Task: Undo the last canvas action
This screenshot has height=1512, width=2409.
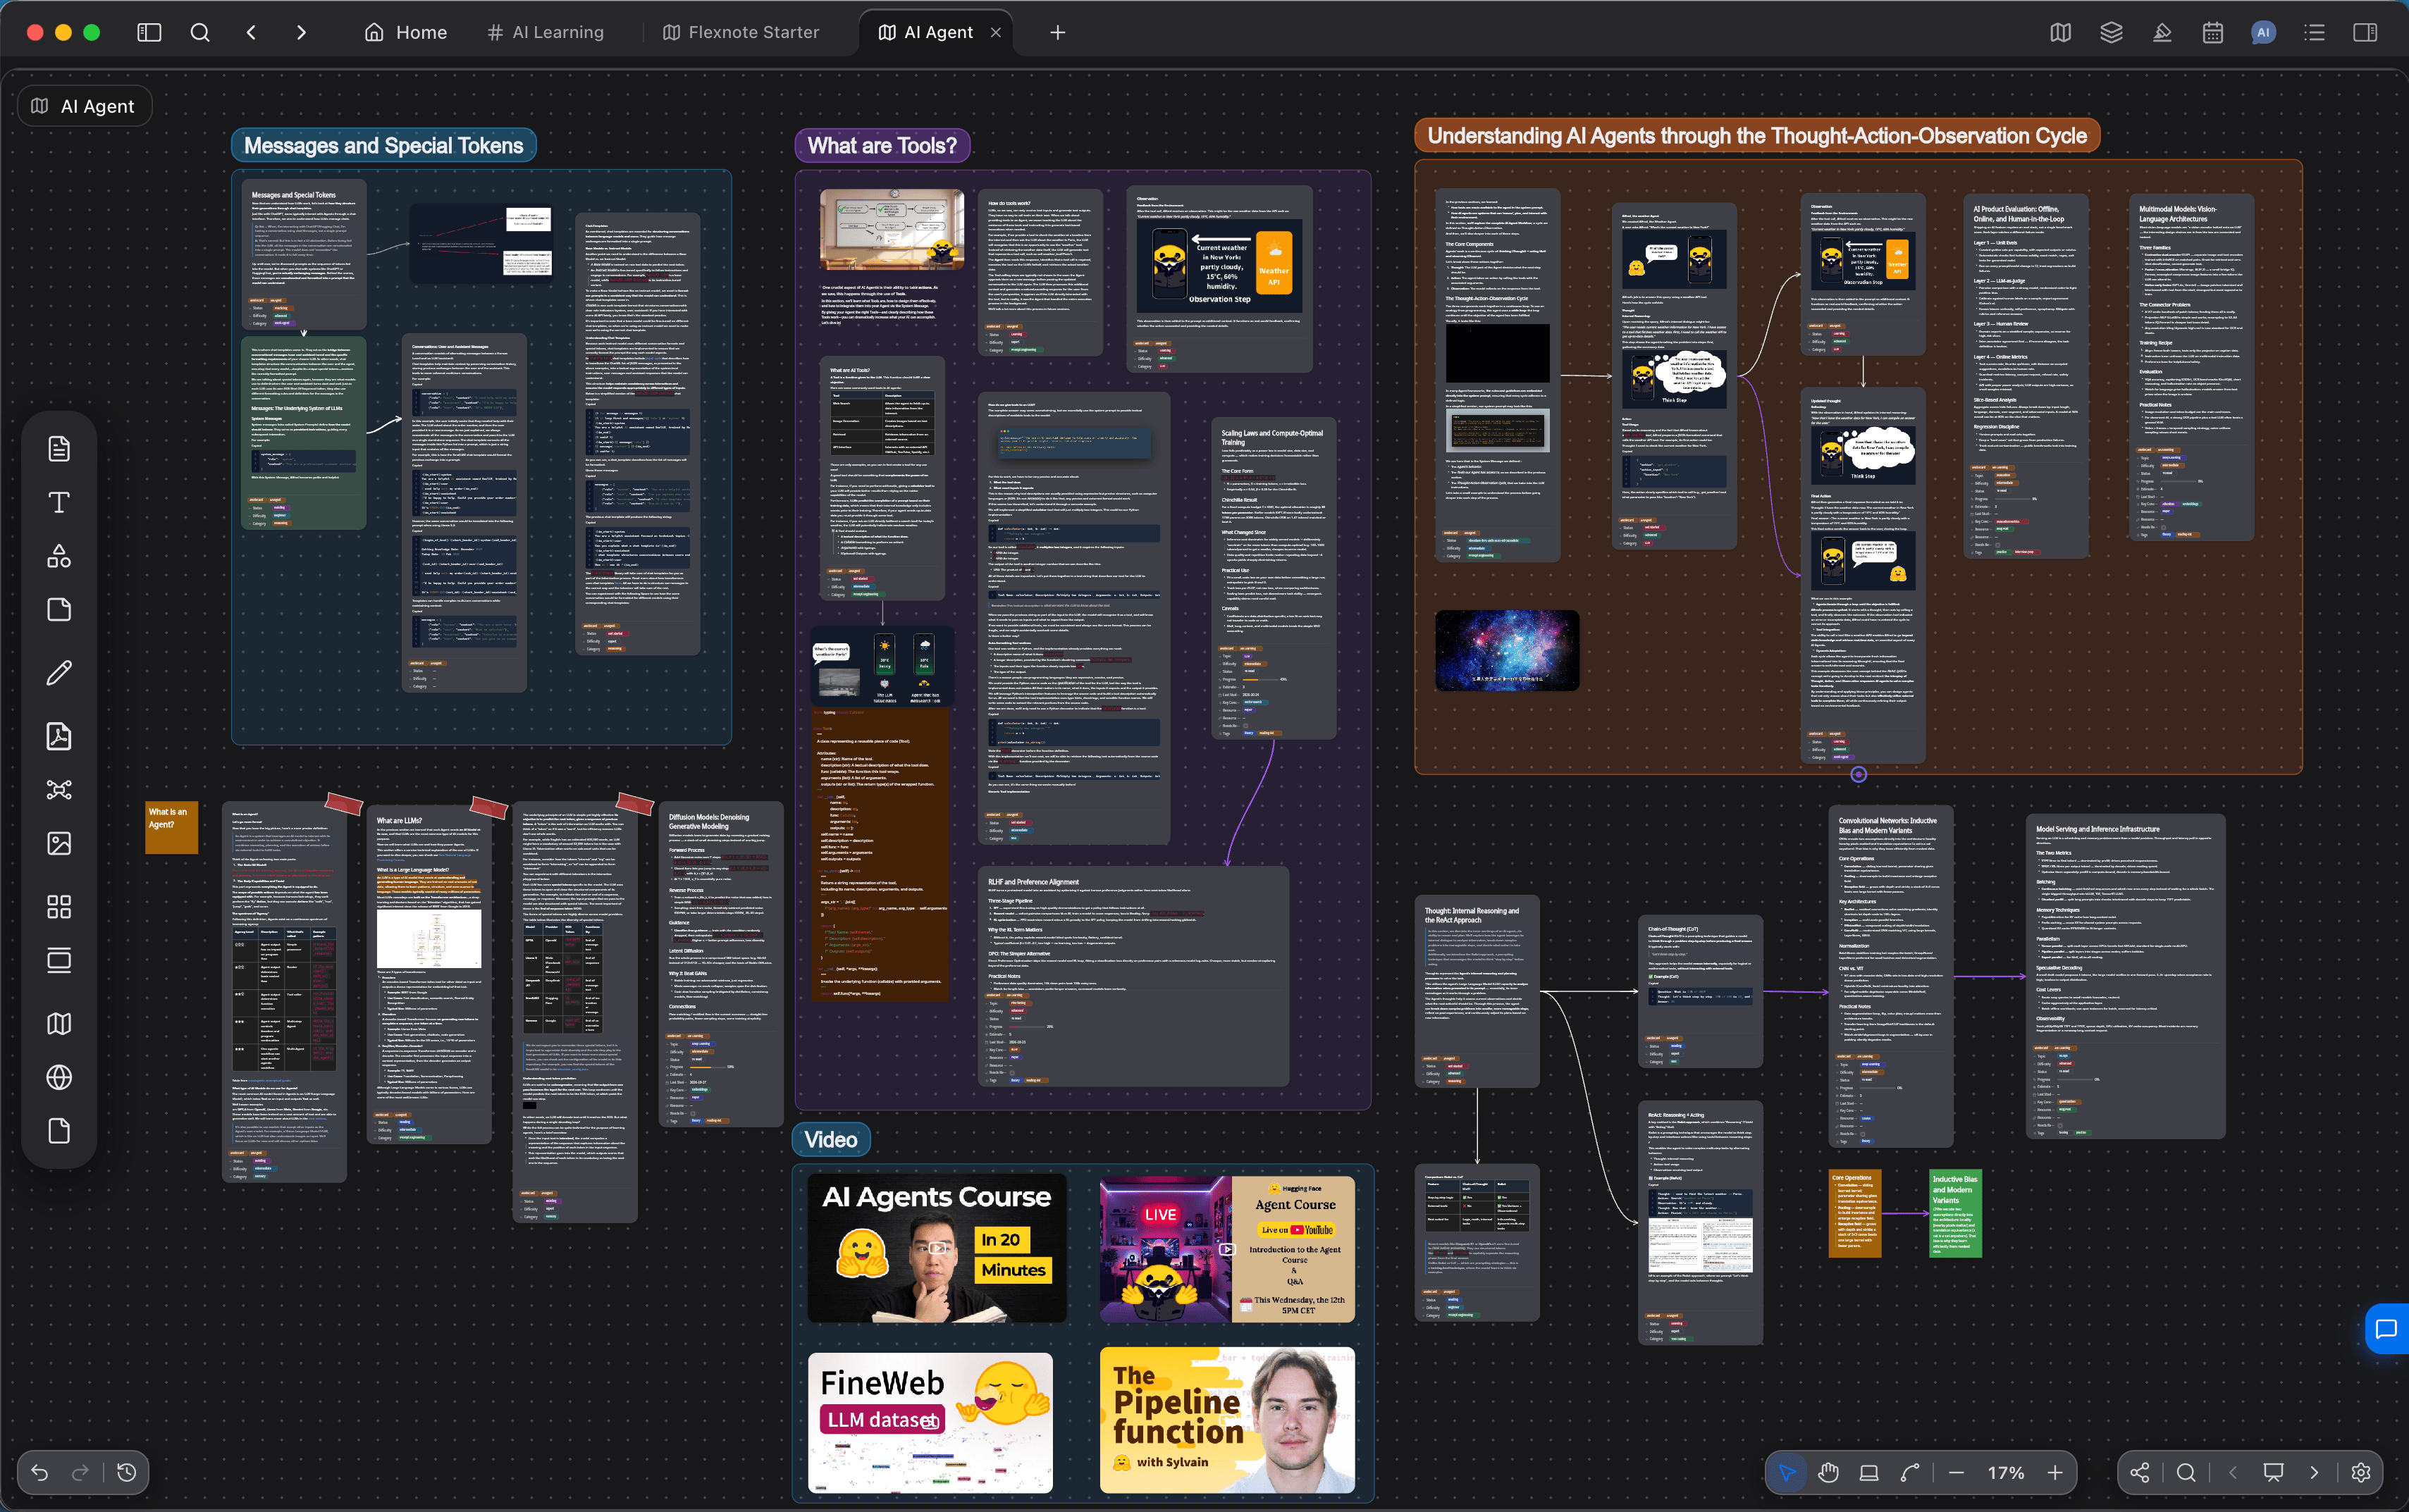Action: [39, 1472]
